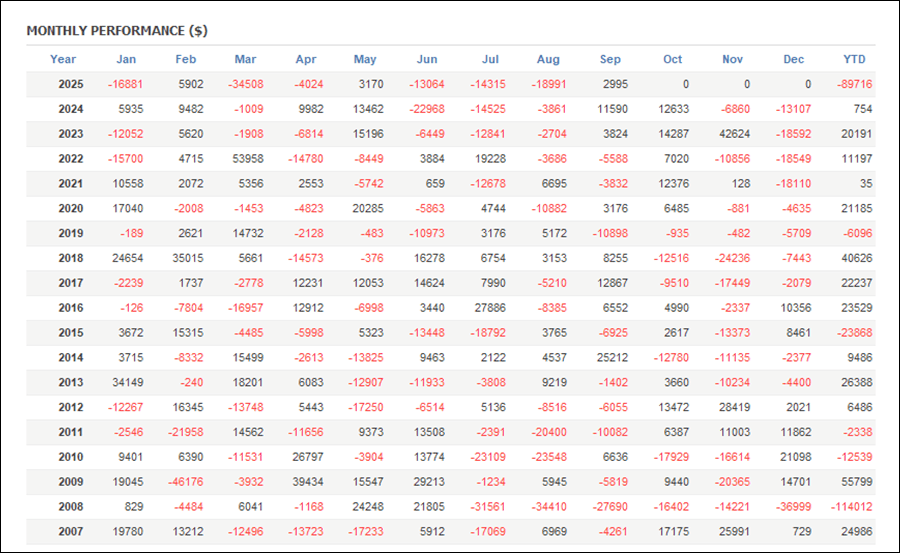Image resolution: width=900 pixels, height=553 pixels.
Task: Click 2013 January value 34149
Action: click(x=128, y=382)
